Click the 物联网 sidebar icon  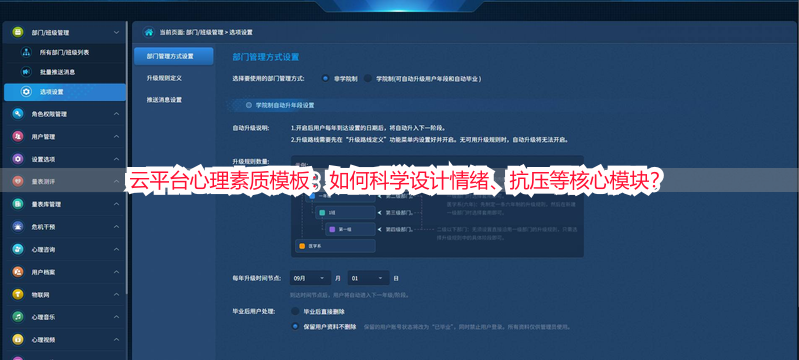(x=18, y=294)
